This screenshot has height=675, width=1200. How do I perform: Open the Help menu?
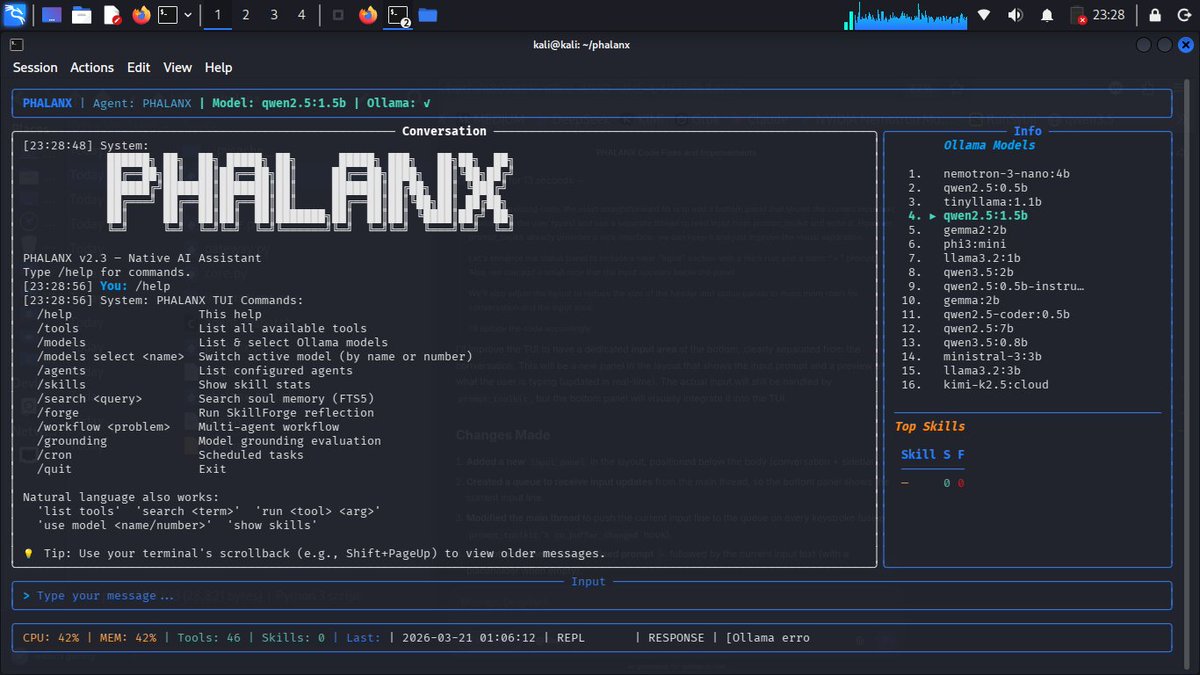pos(218,67)
